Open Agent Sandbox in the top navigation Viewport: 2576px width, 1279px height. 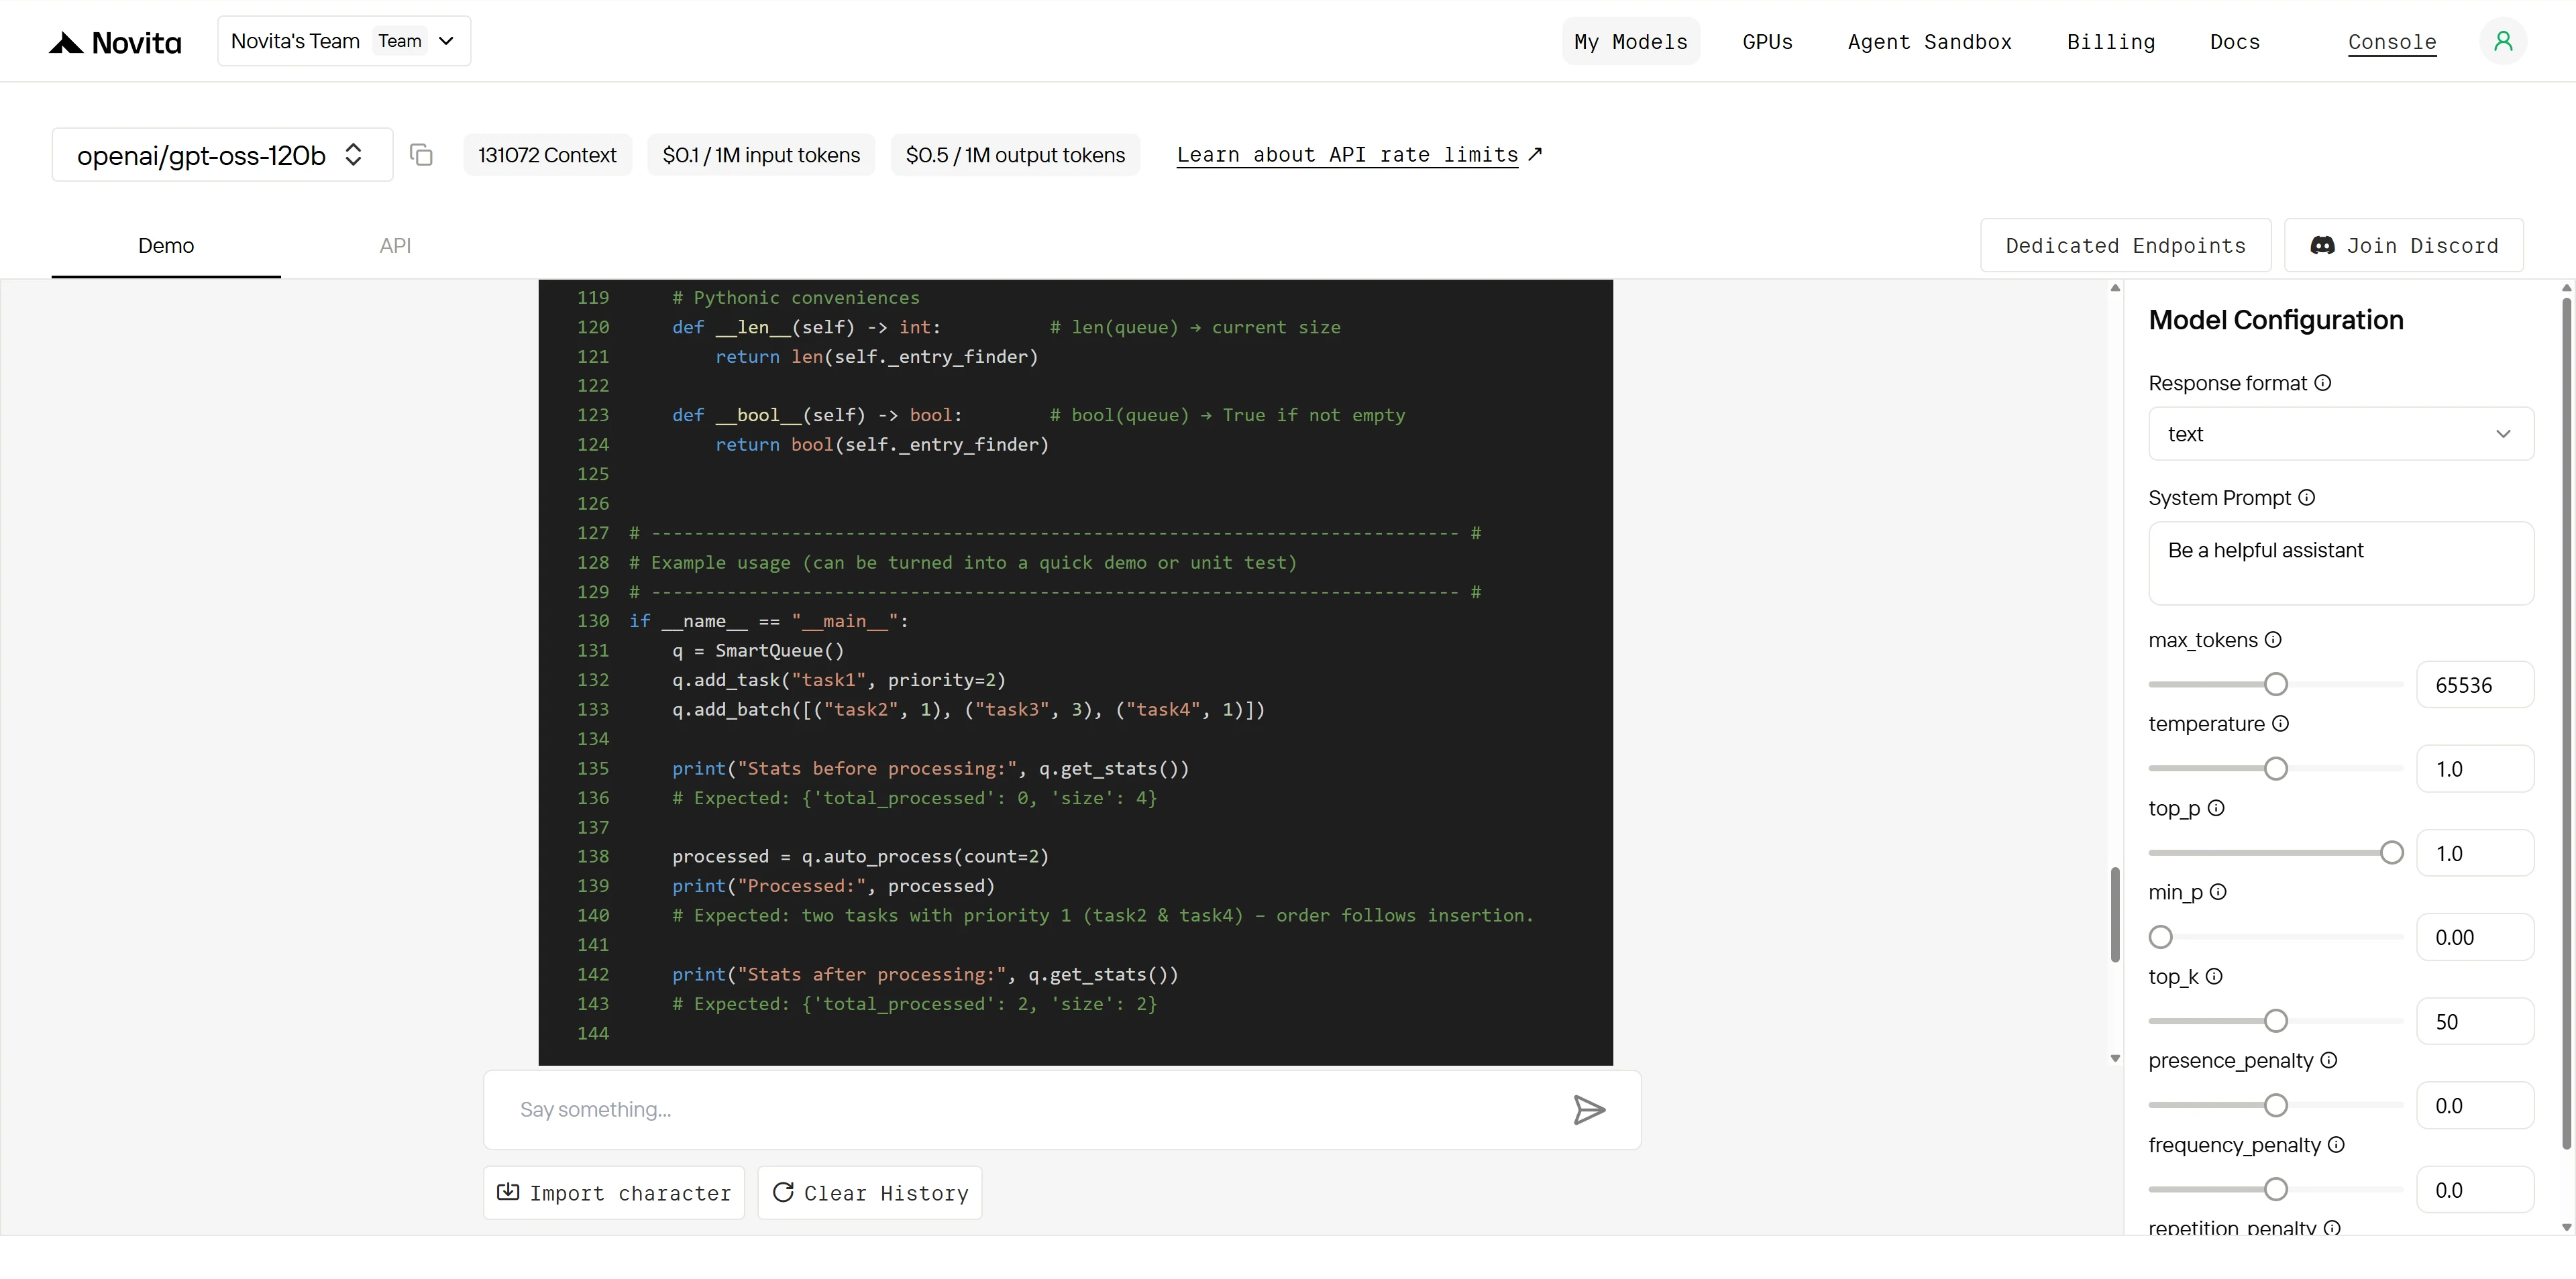[1929, 42]
